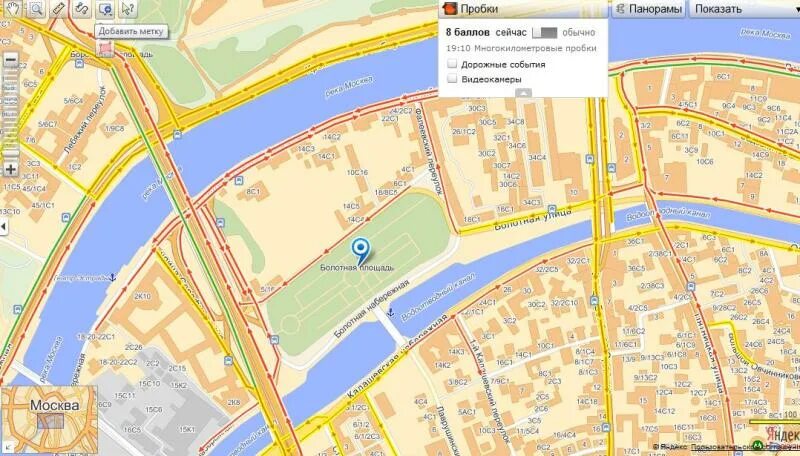Open the route planning tool
This screenshot has width=800, height=456.
pos(82,8)
